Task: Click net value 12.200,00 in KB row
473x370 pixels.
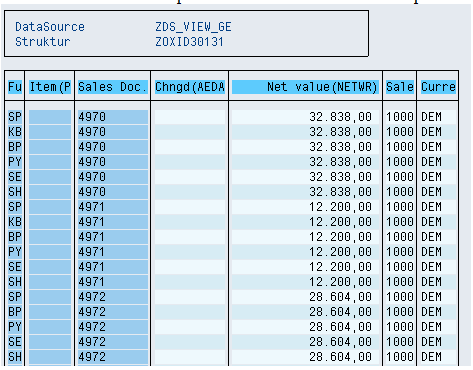Action: tap(305, 222)
